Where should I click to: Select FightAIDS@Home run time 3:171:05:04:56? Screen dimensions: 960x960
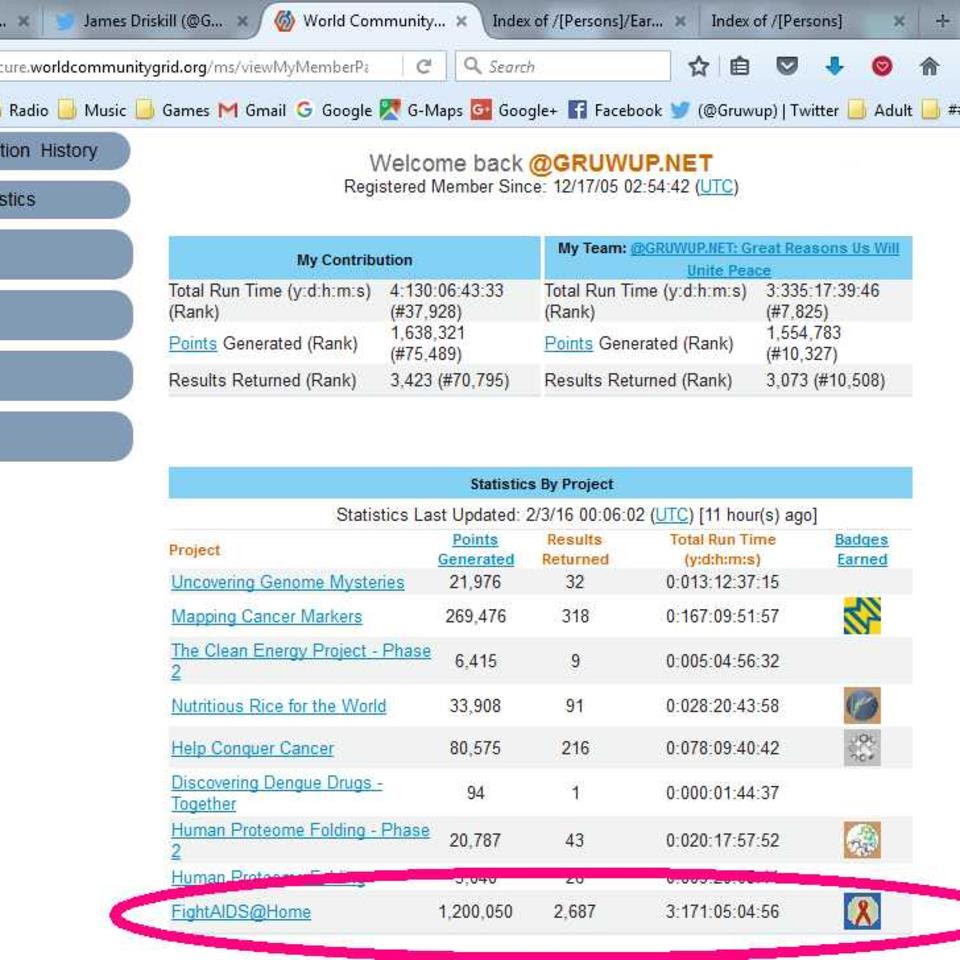[722, 912]
